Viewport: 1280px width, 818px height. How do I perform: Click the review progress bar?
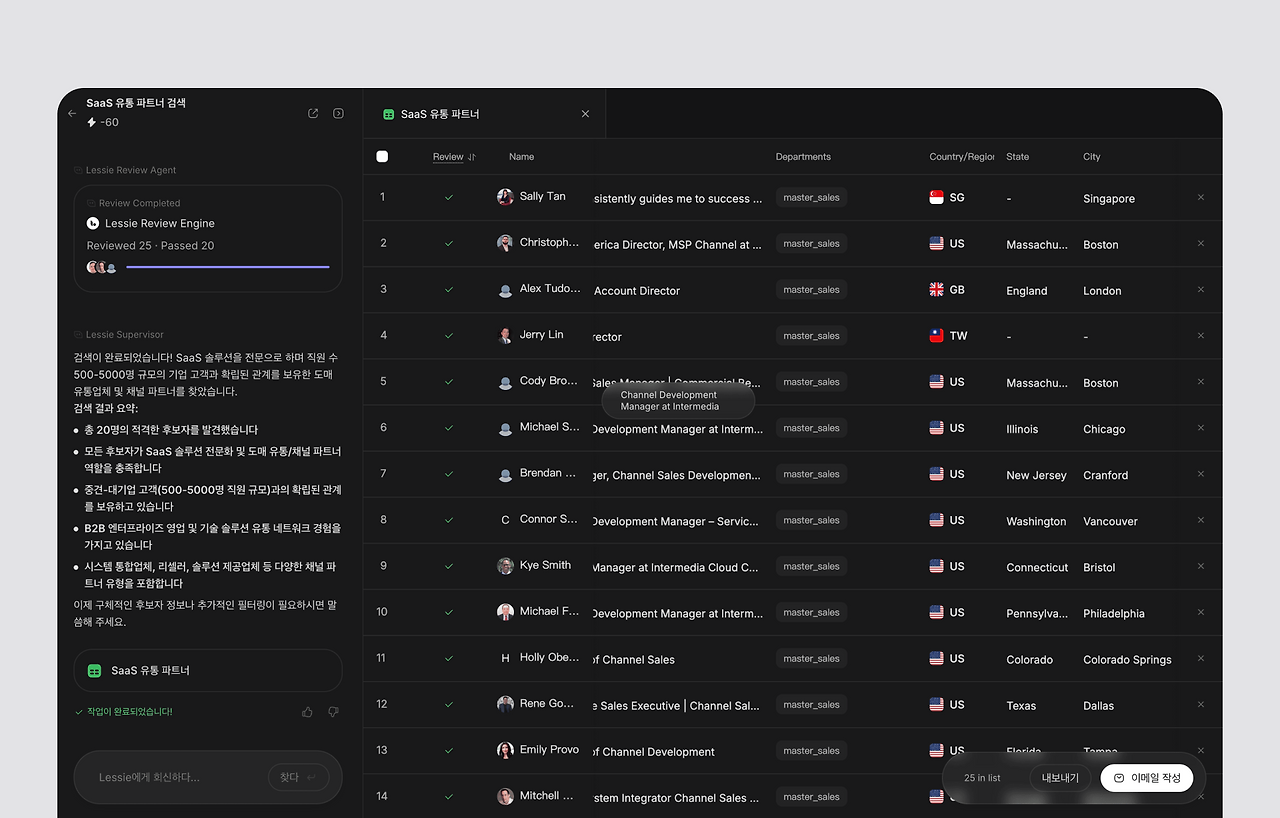click(x=228, y=267)
